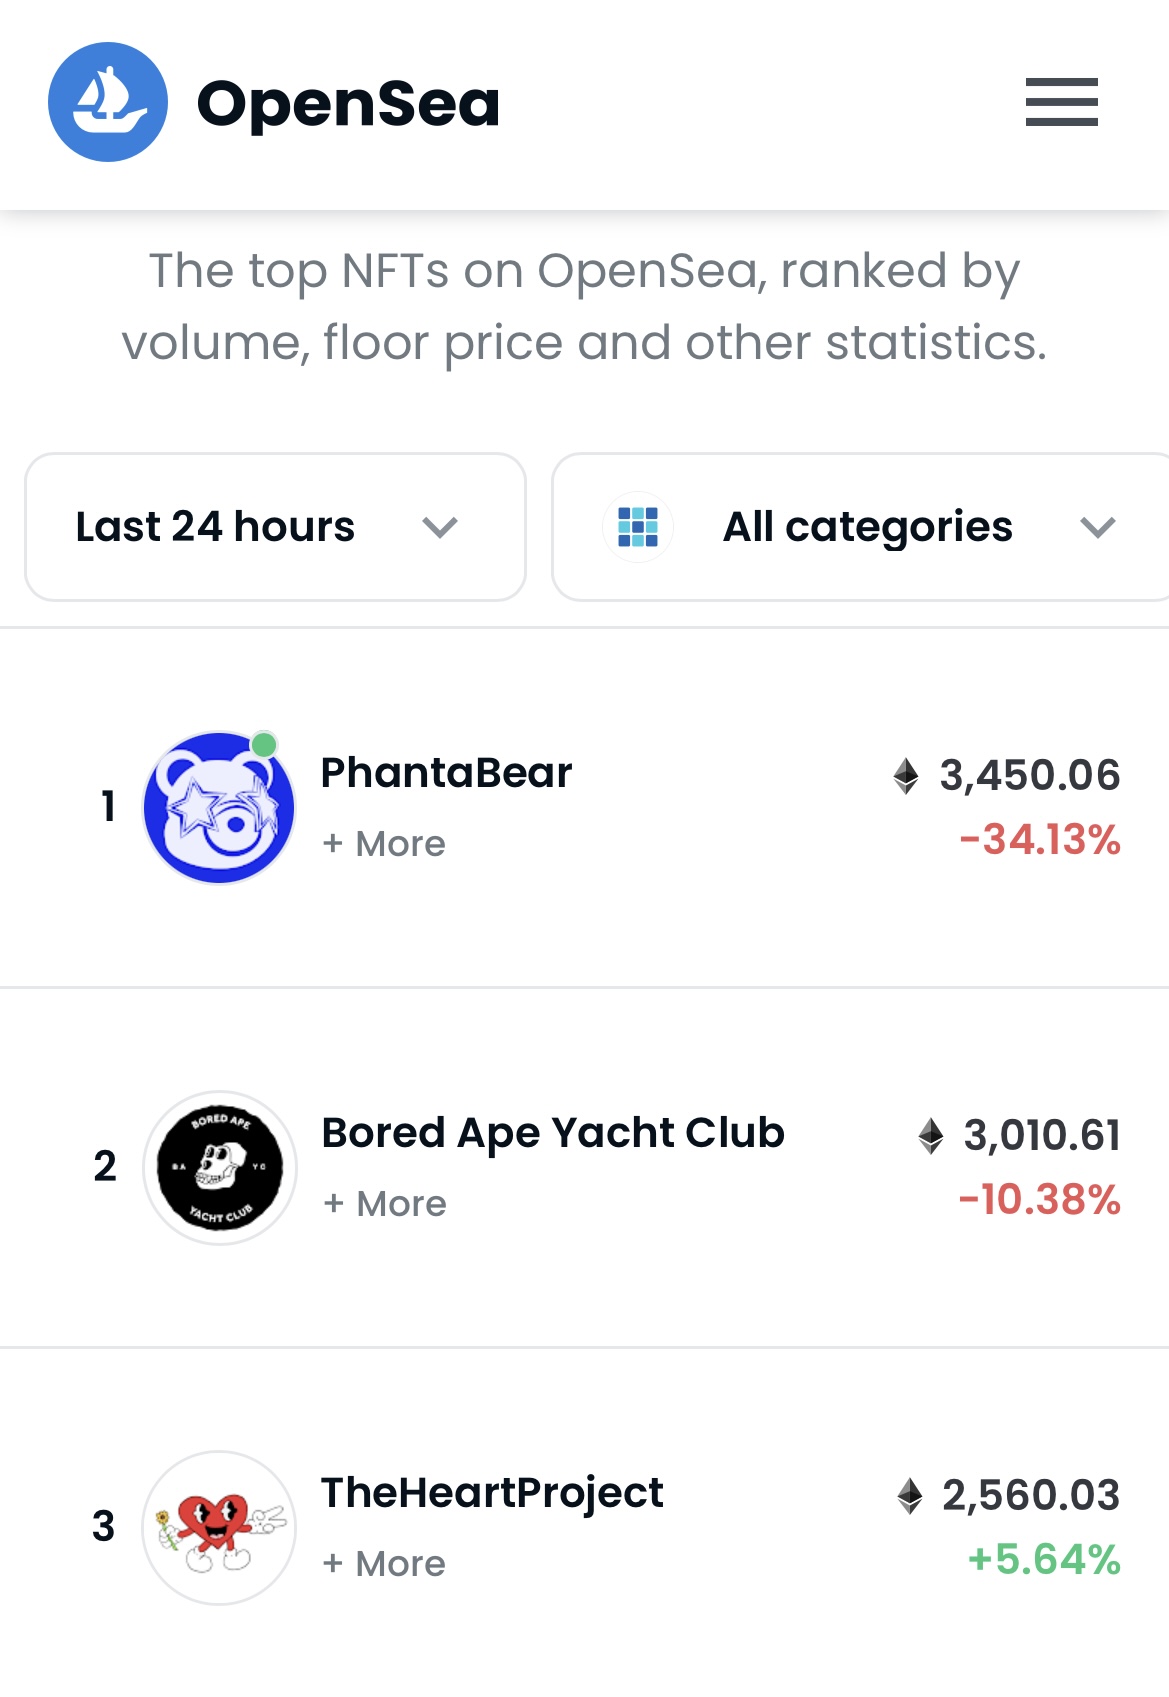Click the OpenSea wordmark text
The width and height of the screenshot is (1169, 1697).
point(348,104)
